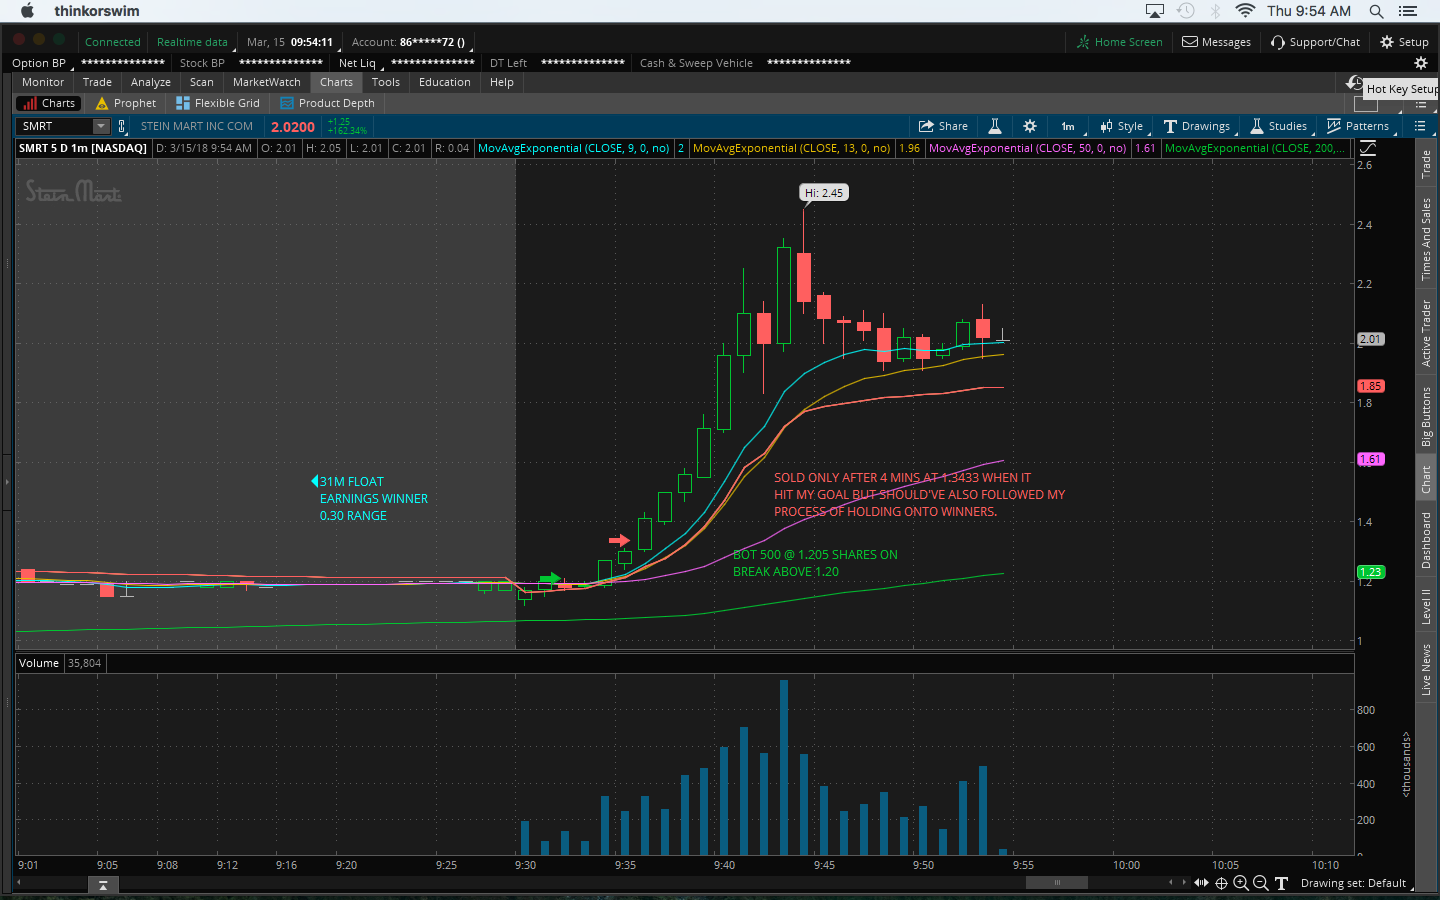This screenshot has width=1440, height=900.
Task: Click the scroll left arrow beside scrollbar
Action: pyautogui.click(x=1171, y=883)
